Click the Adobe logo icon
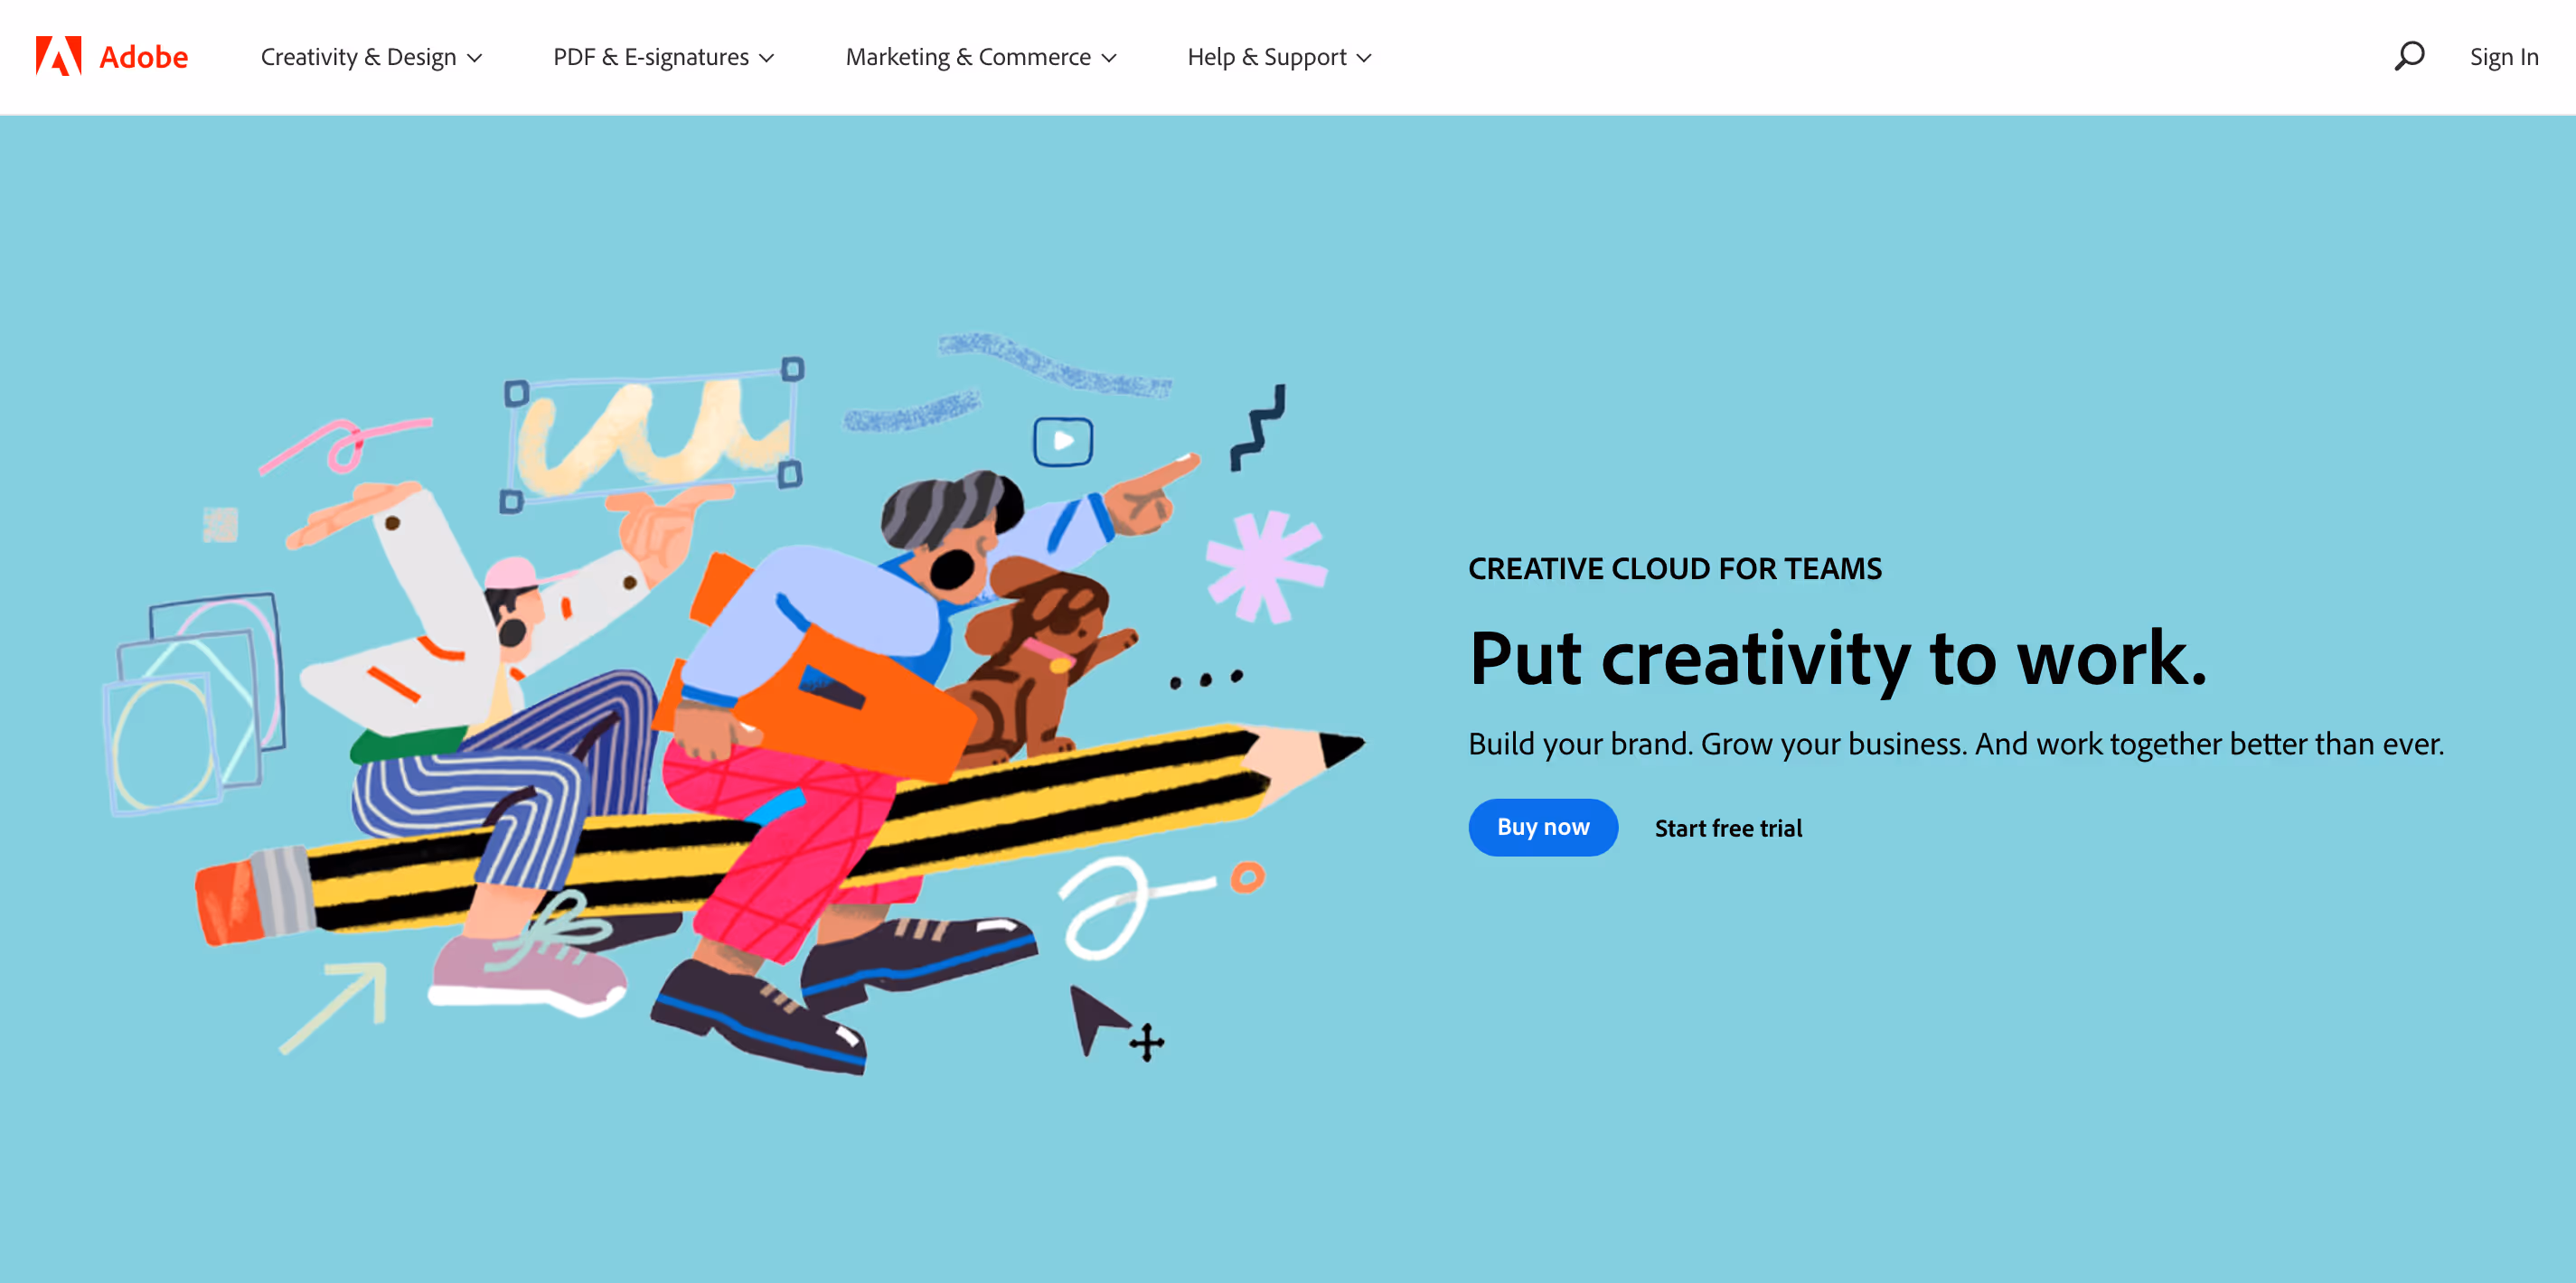The height and width of the screenshot is (1283, 2576). (58, 56)
